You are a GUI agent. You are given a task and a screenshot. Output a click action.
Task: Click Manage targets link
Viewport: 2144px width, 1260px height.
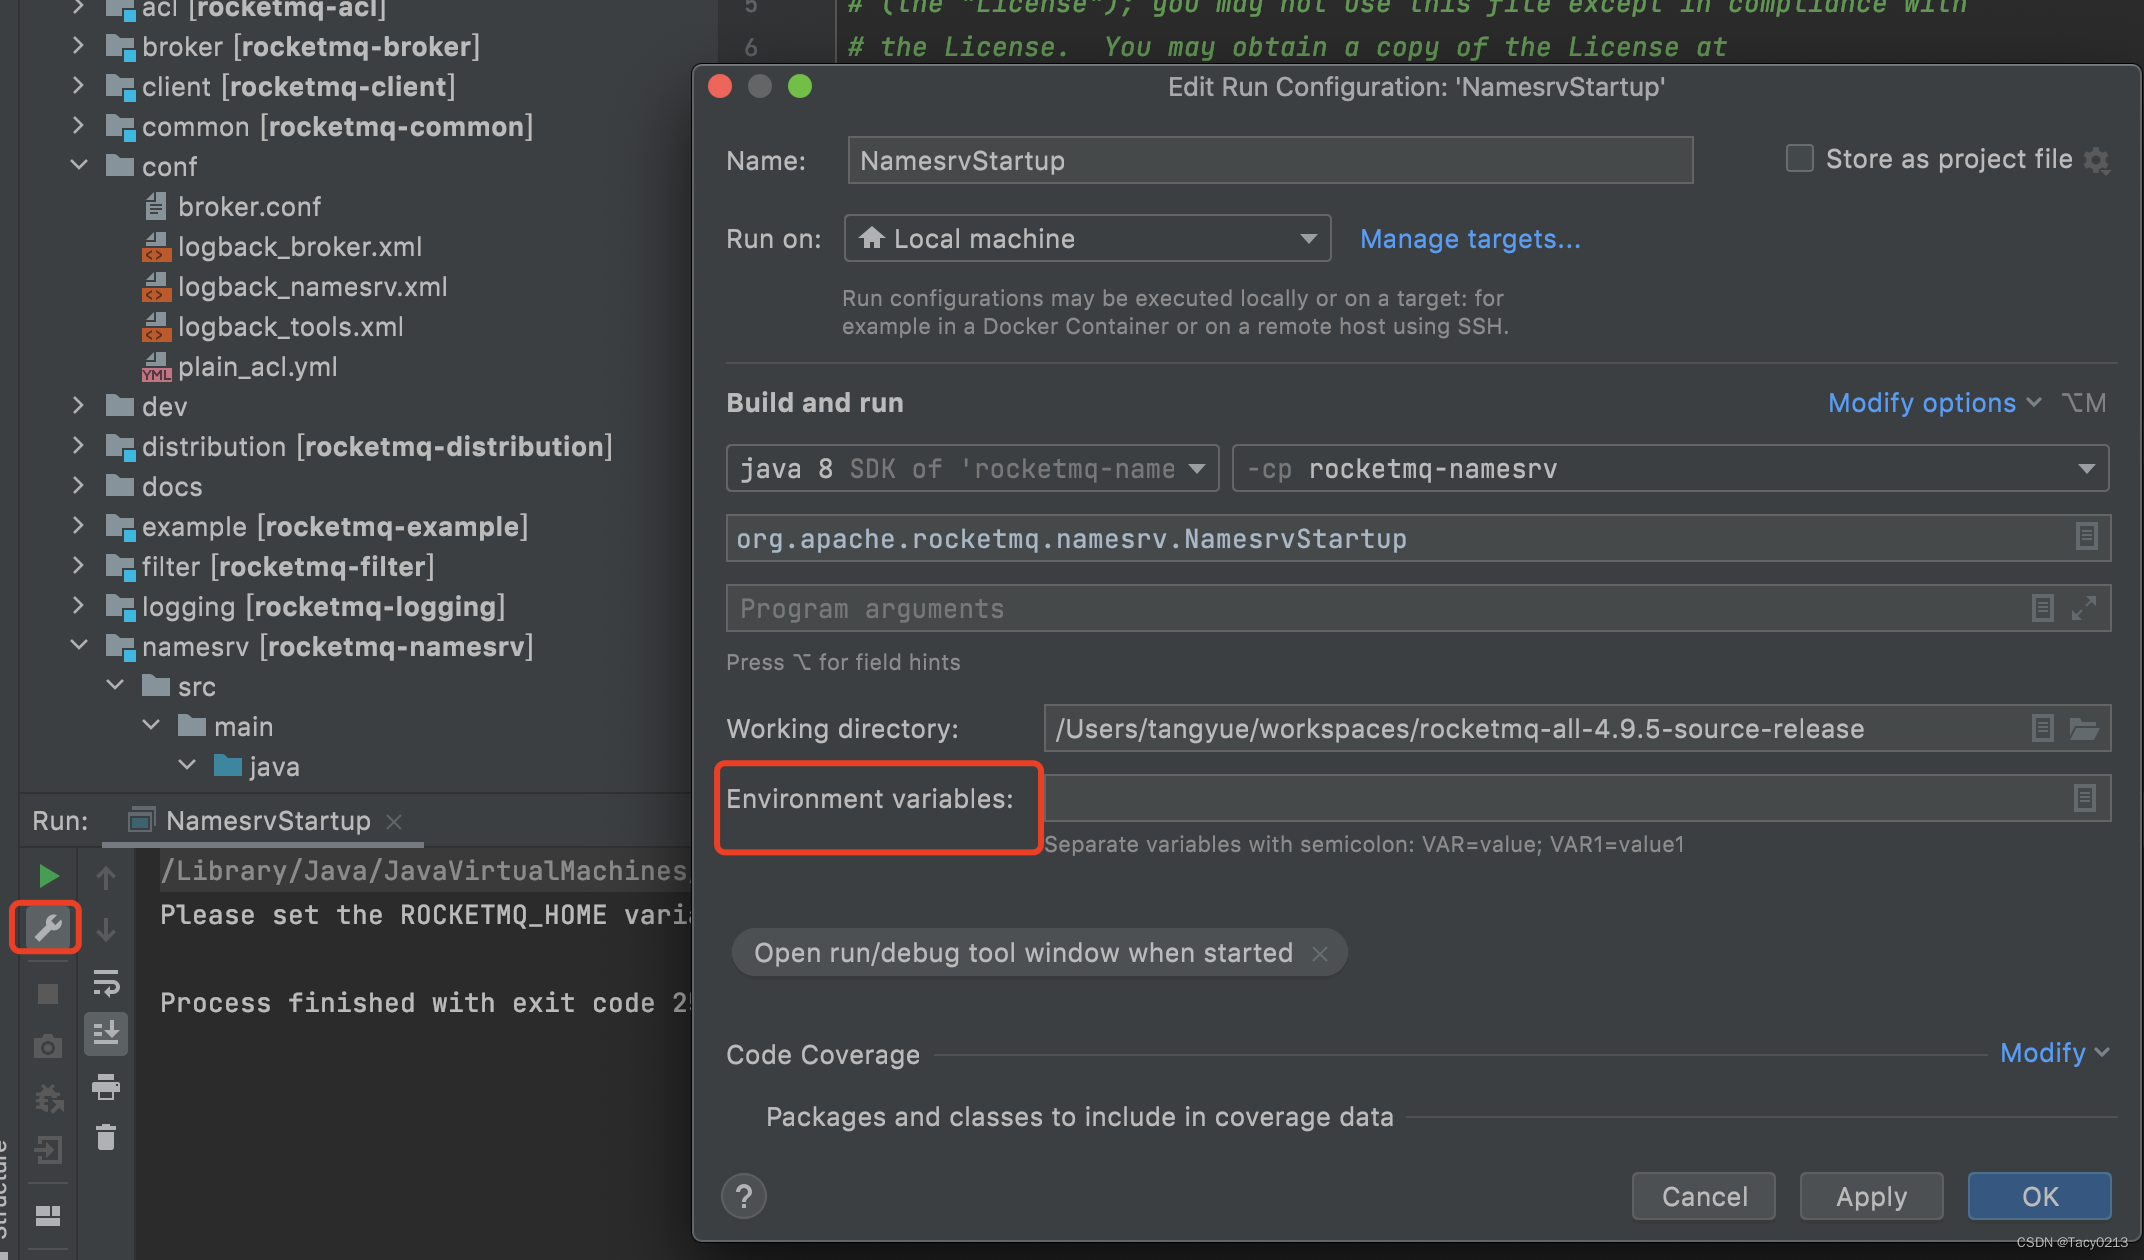[x=1470, y=239]
